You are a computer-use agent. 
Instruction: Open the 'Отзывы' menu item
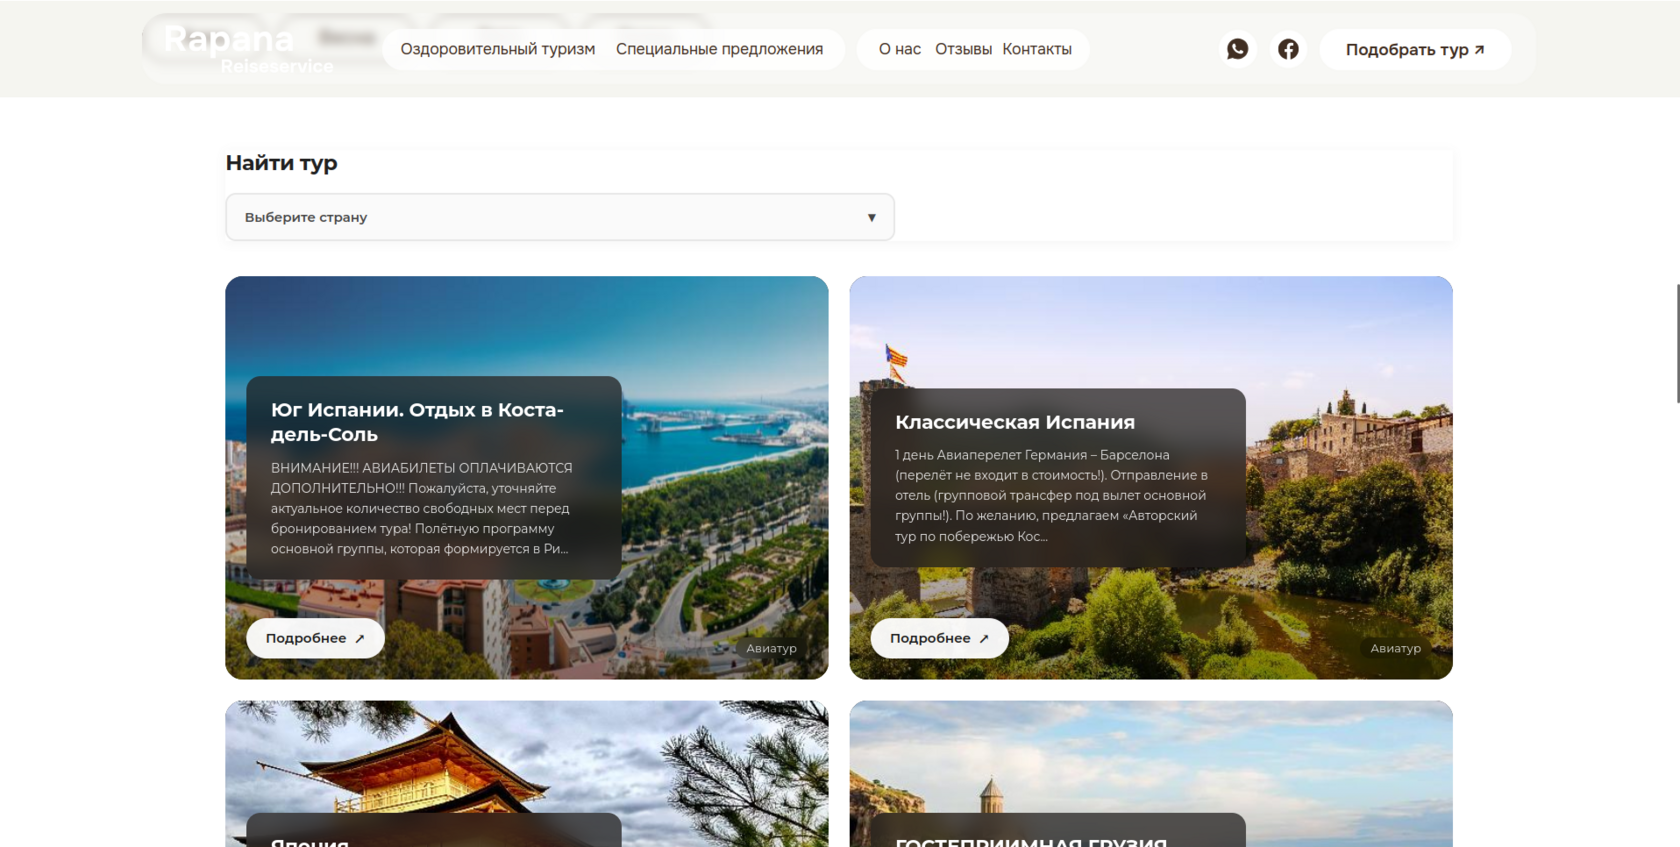click(x=963, y=49)
